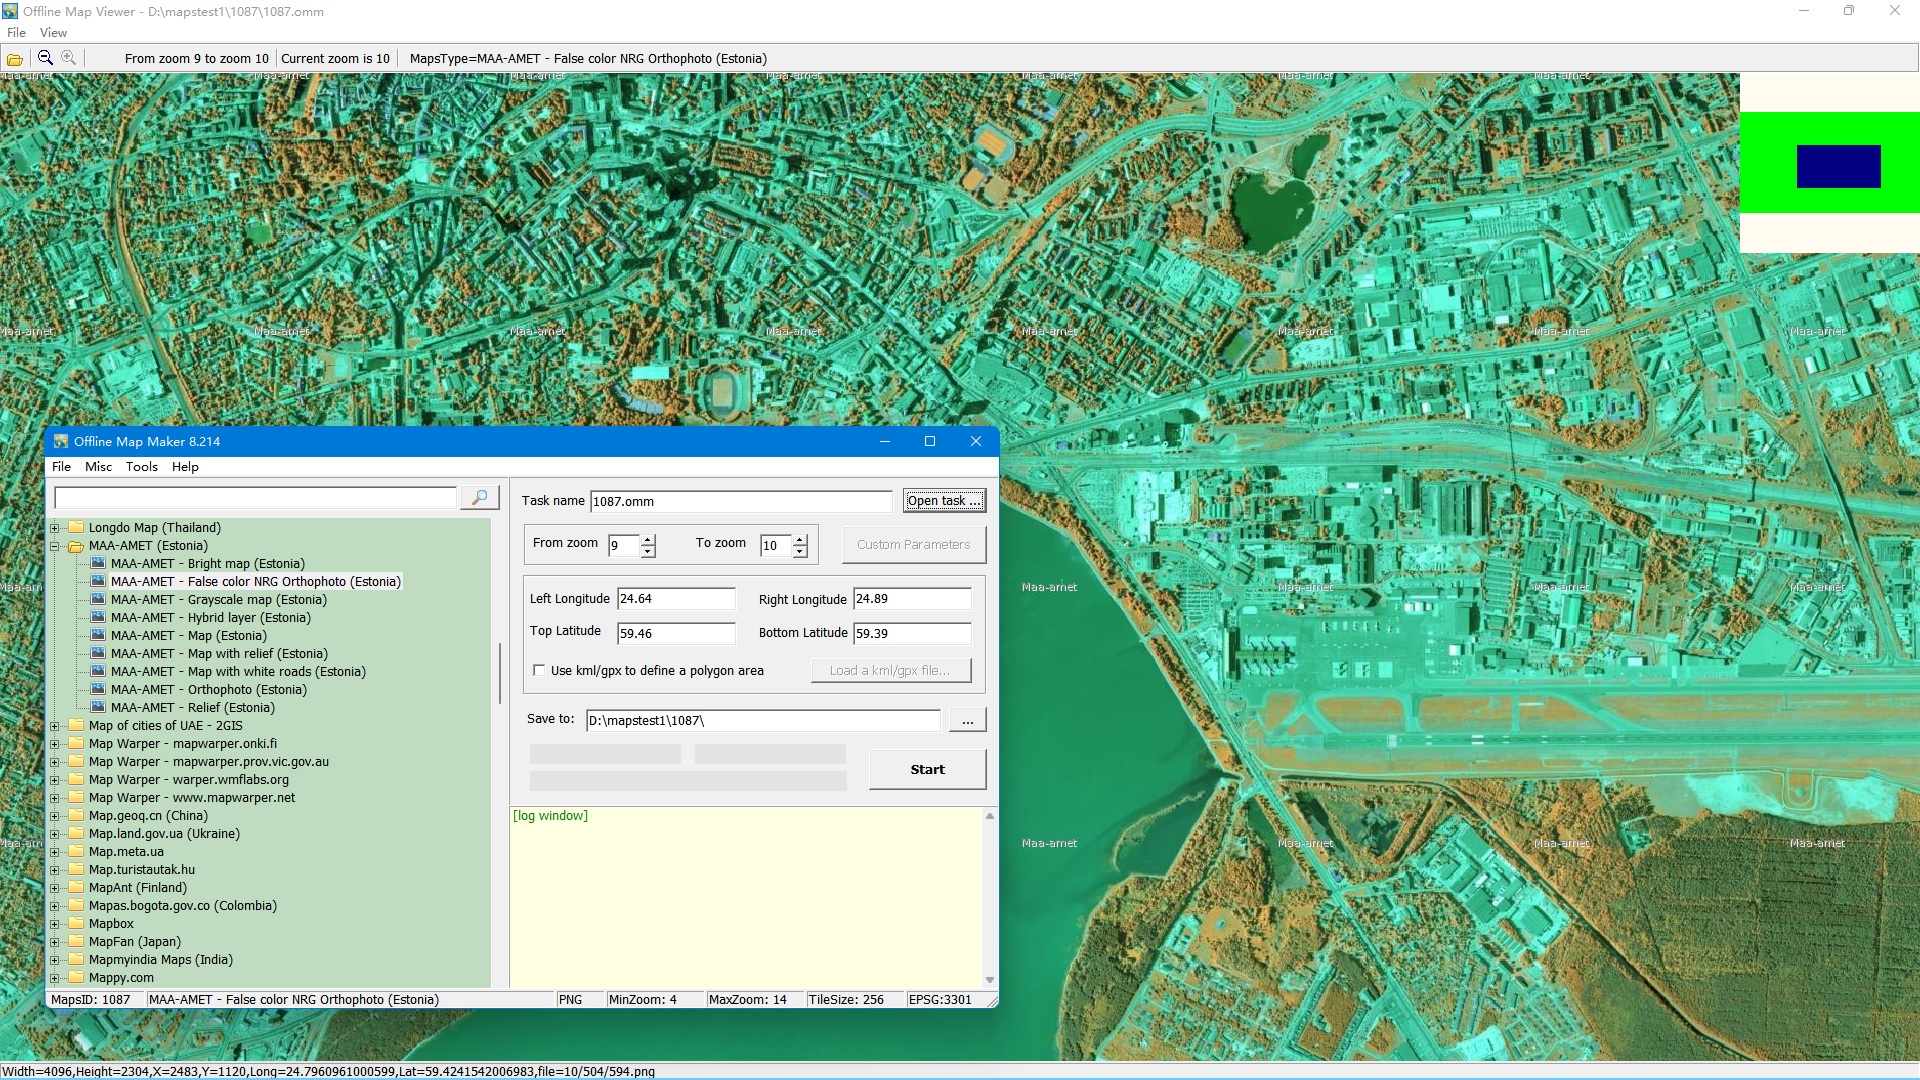Expand Map.geoq.cn (China) node
1920x1080 pixels.
(x=55, y=816)
